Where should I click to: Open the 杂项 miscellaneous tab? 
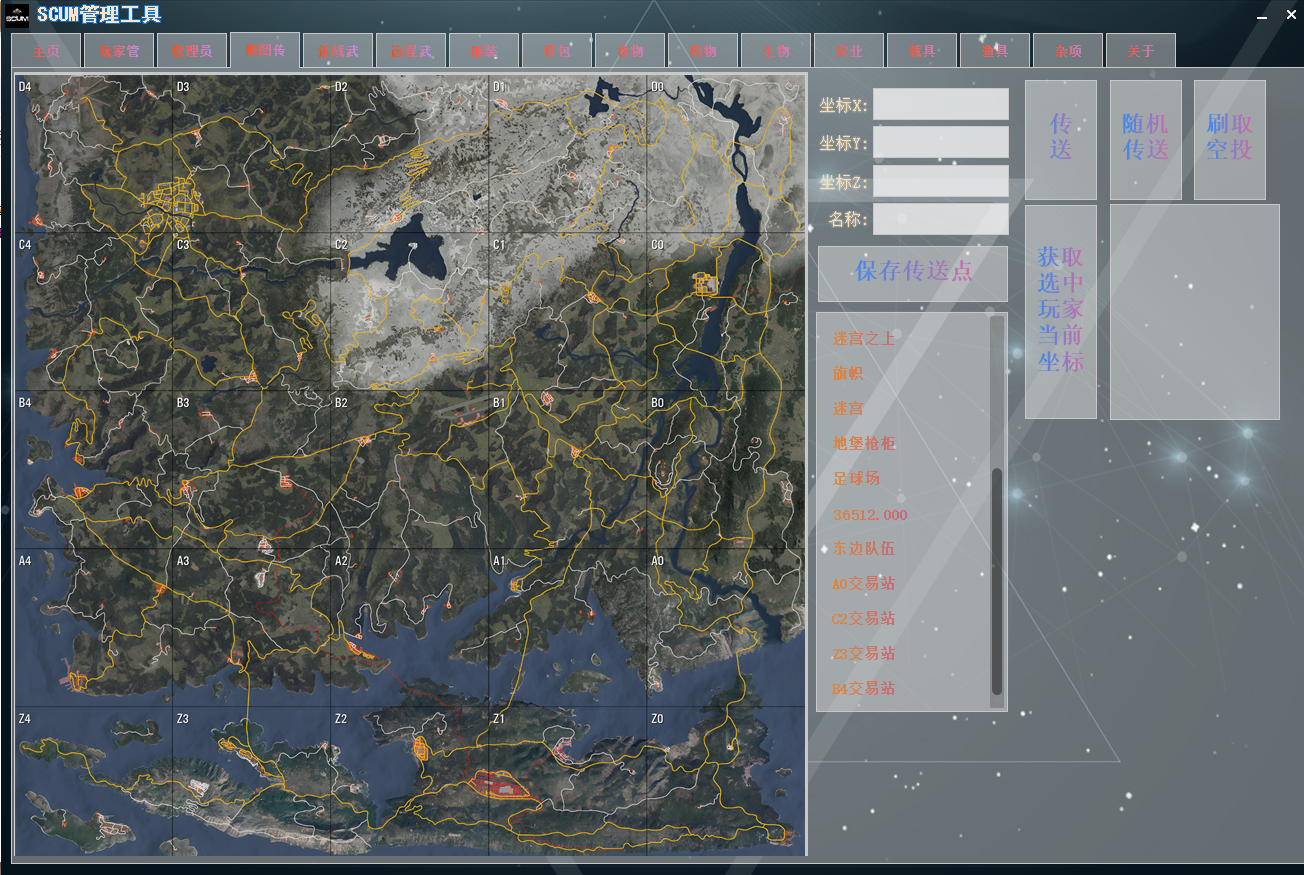[x=1068, y=51]
